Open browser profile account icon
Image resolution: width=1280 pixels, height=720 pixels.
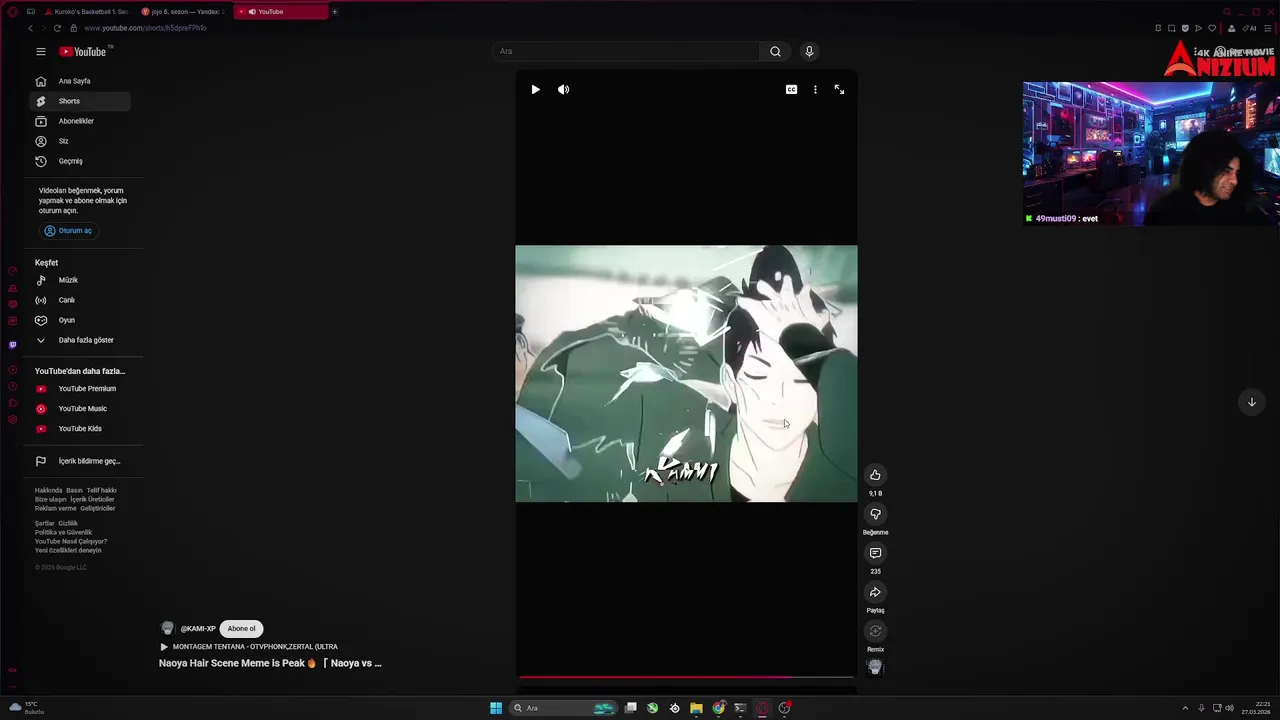click(1231, 28)
